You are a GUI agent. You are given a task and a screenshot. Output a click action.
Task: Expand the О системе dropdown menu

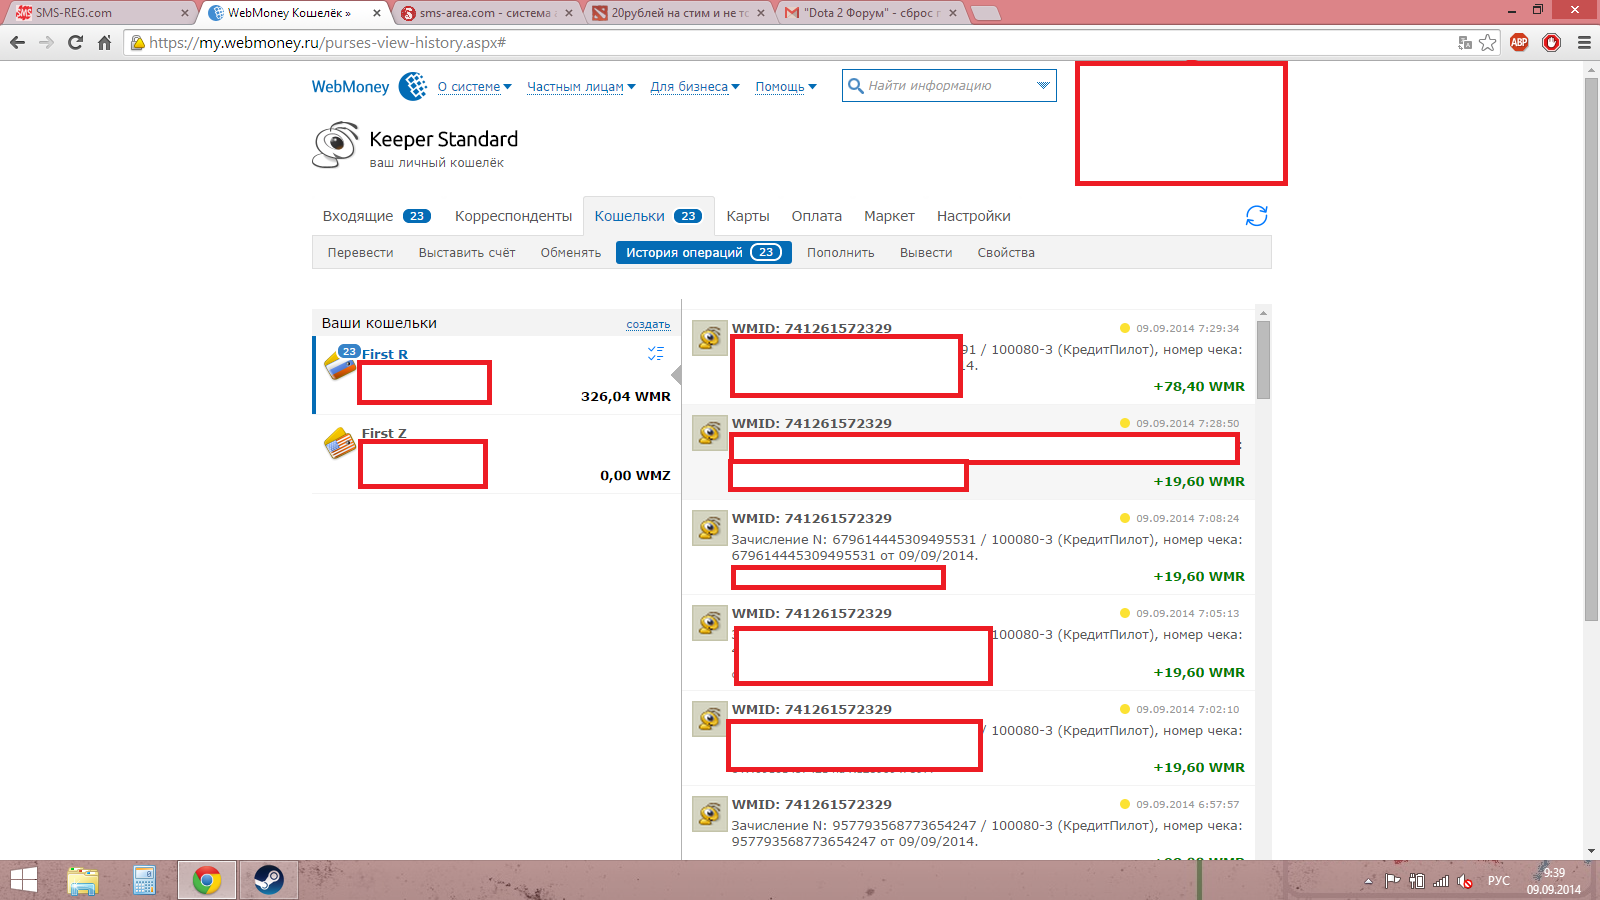474,87
